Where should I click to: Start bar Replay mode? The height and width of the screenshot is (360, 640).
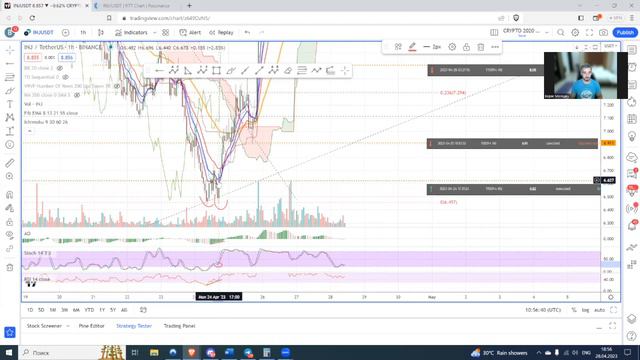click(x=221, y=32)
